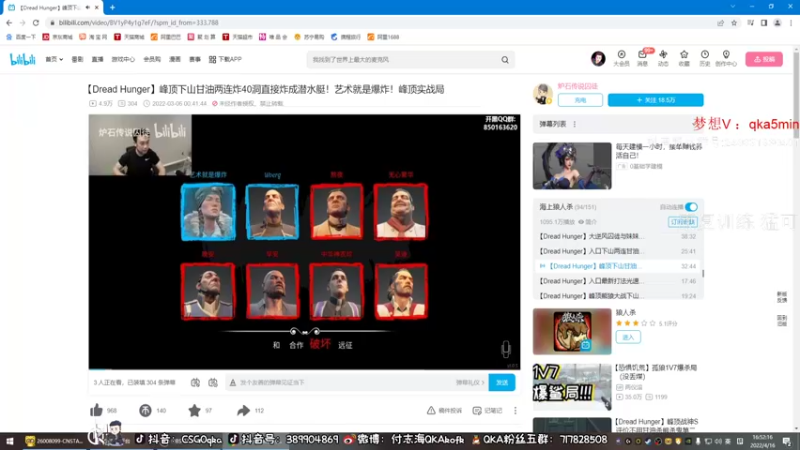Open the 会员购 navigation item
Image resolution: width=800 pixels, height=450 pixels.
tap(152, 59)
